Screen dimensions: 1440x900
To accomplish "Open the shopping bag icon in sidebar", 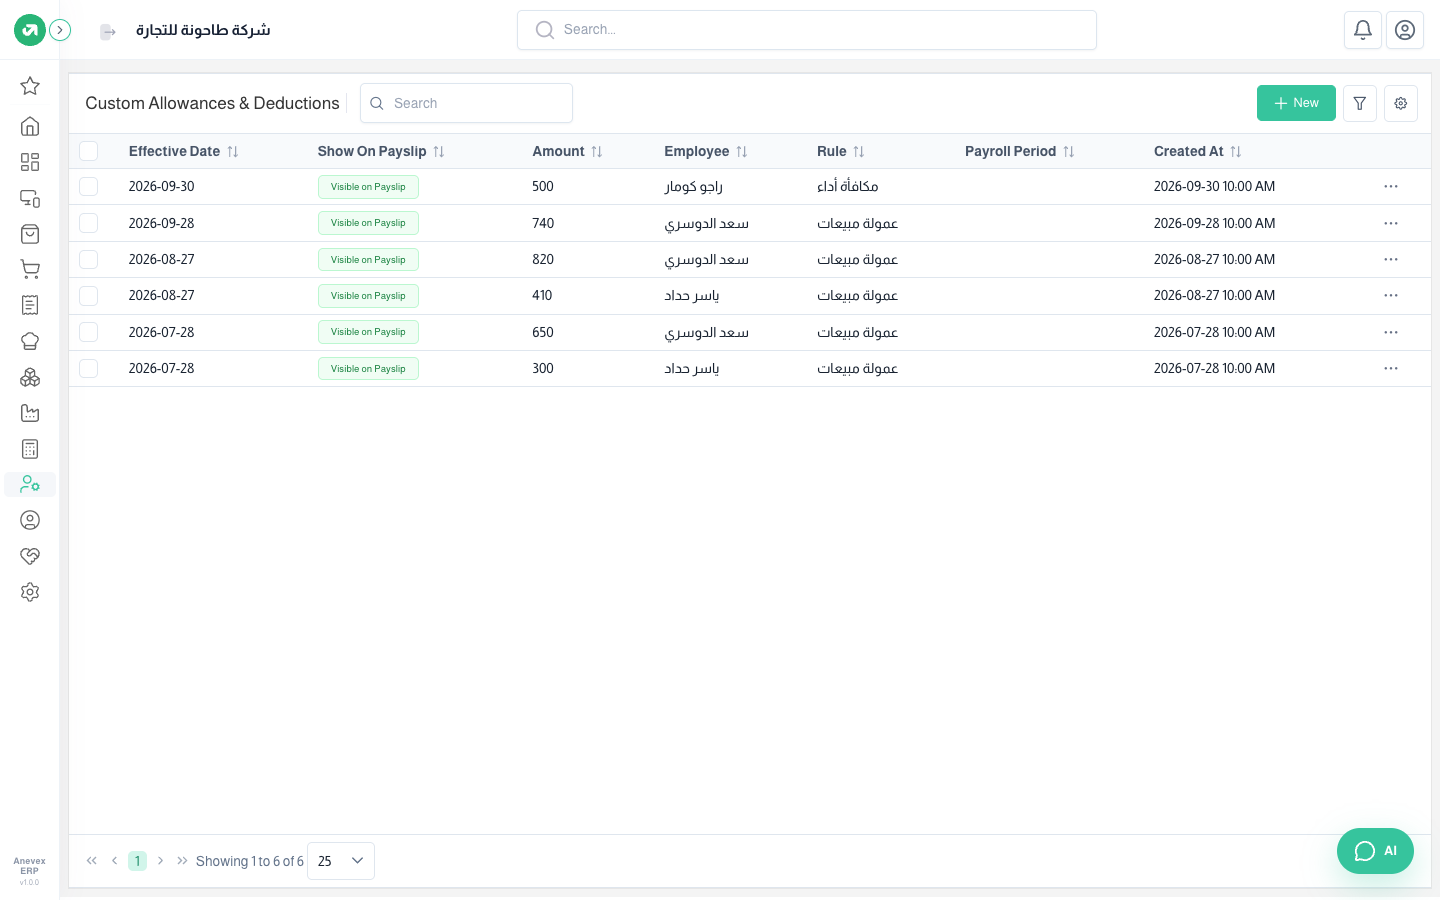I will [30, 234].
